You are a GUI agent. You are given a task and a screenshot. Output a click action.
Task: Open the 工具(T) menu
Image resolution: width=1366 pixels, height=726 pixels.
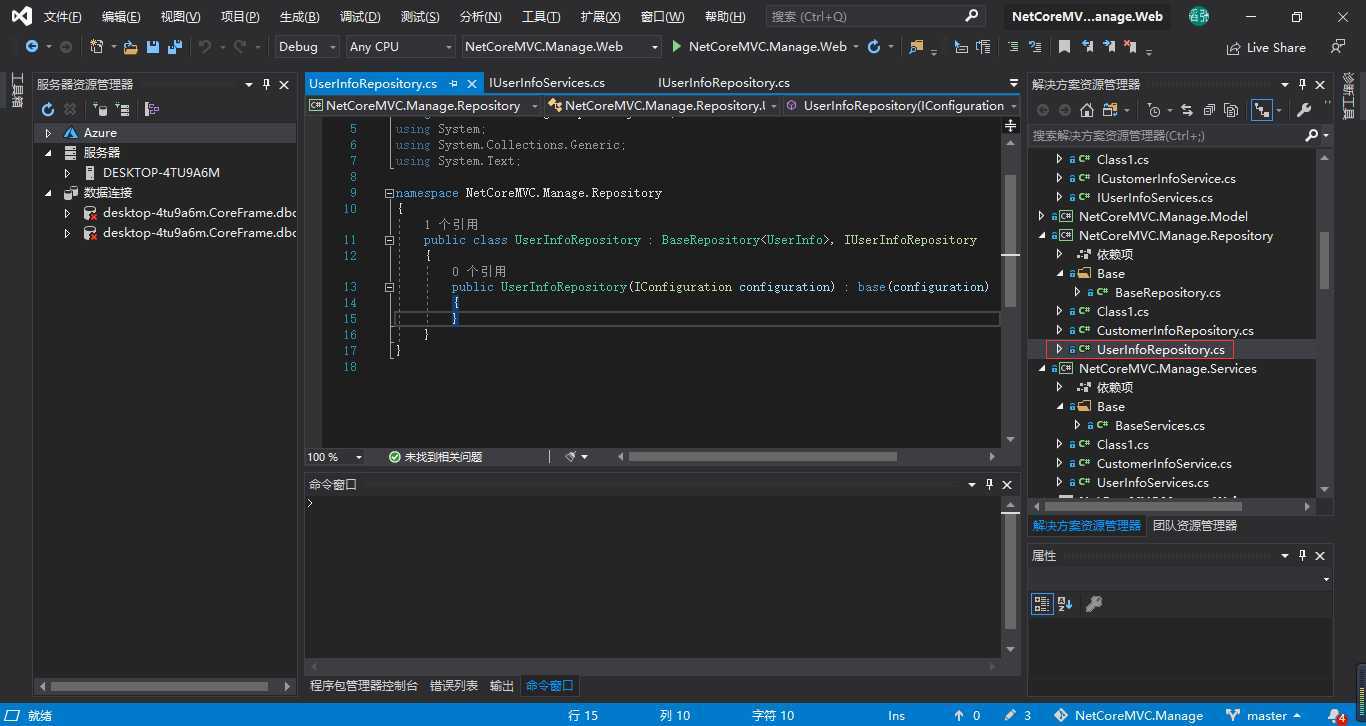[x=541, y=17]
